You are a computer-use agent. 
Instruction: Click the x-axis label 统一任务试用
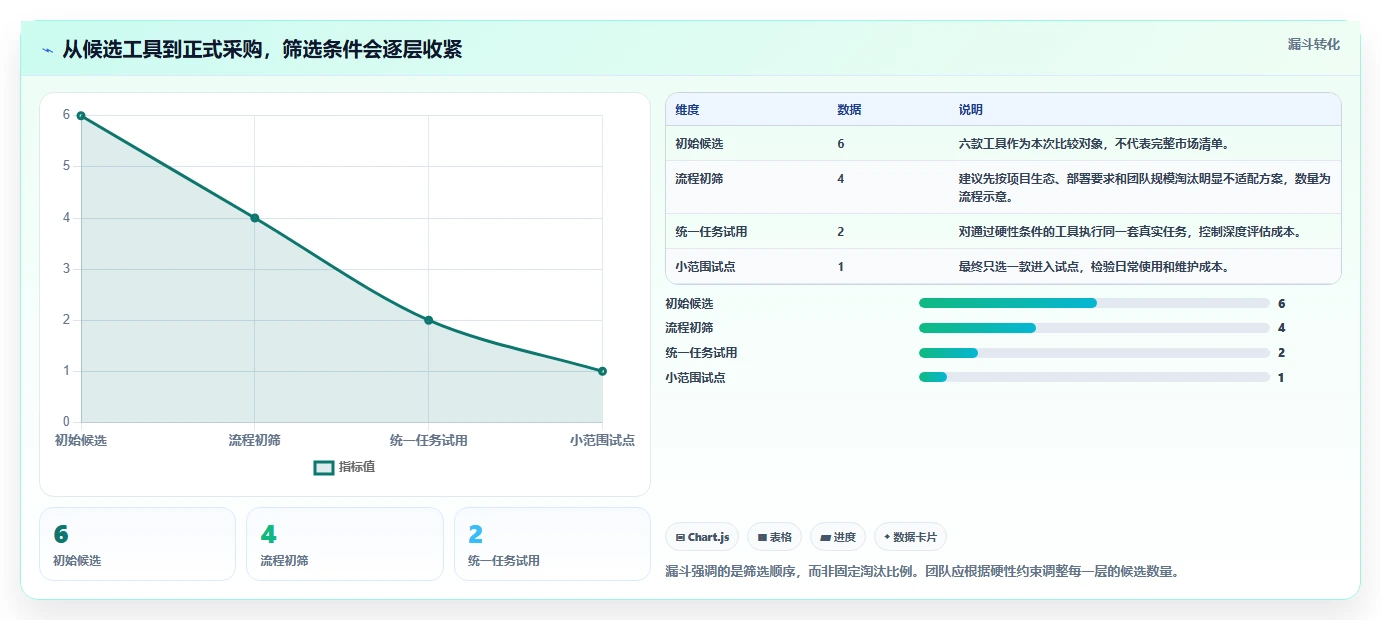(x=429, y=440)
